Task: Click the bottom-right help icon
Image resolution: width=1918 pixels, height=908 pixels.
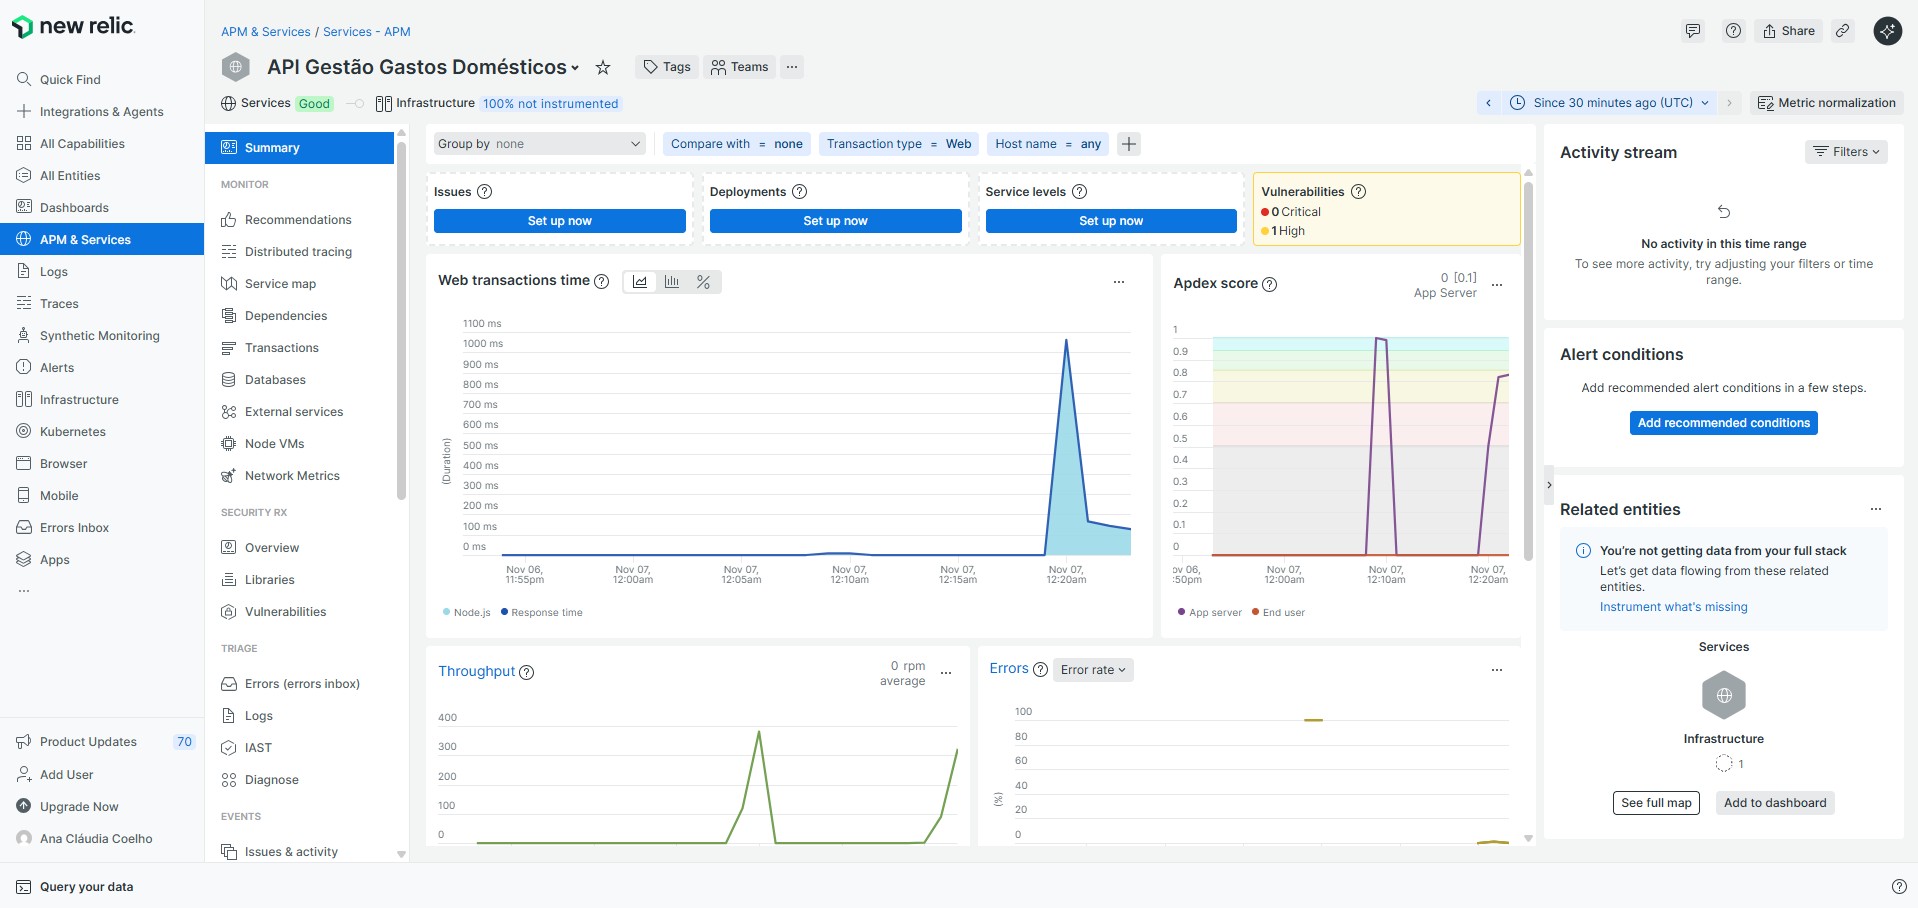Action: (x=1899, y=887)
